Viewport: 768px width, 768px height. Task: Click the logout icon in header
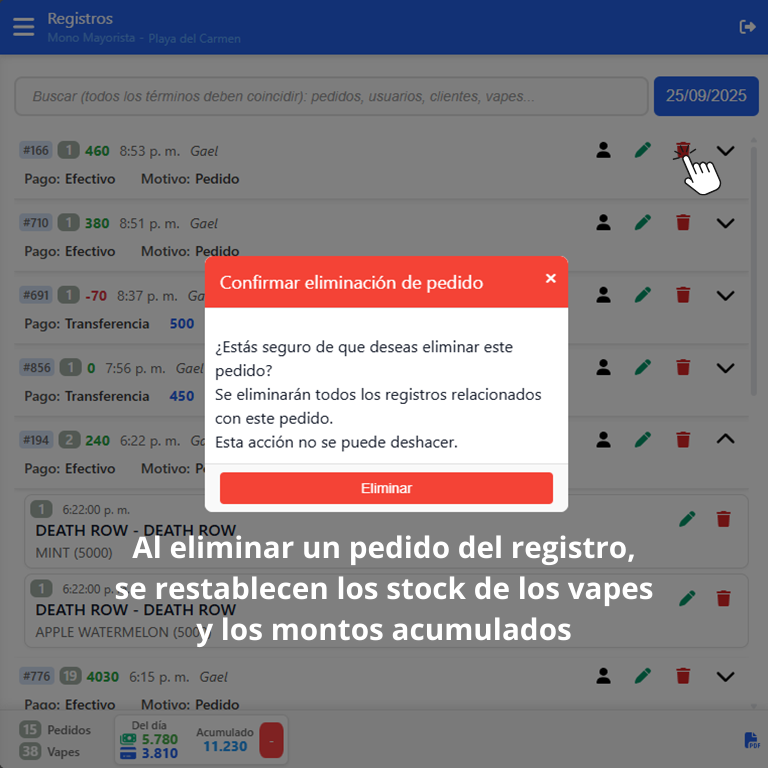747,27
